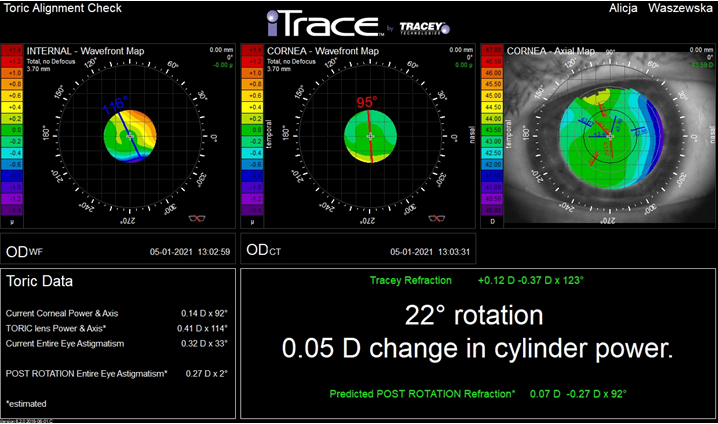Click the '*estimated' footnote
Viewport: 718px width, 424px height.
tap(26, 404)
